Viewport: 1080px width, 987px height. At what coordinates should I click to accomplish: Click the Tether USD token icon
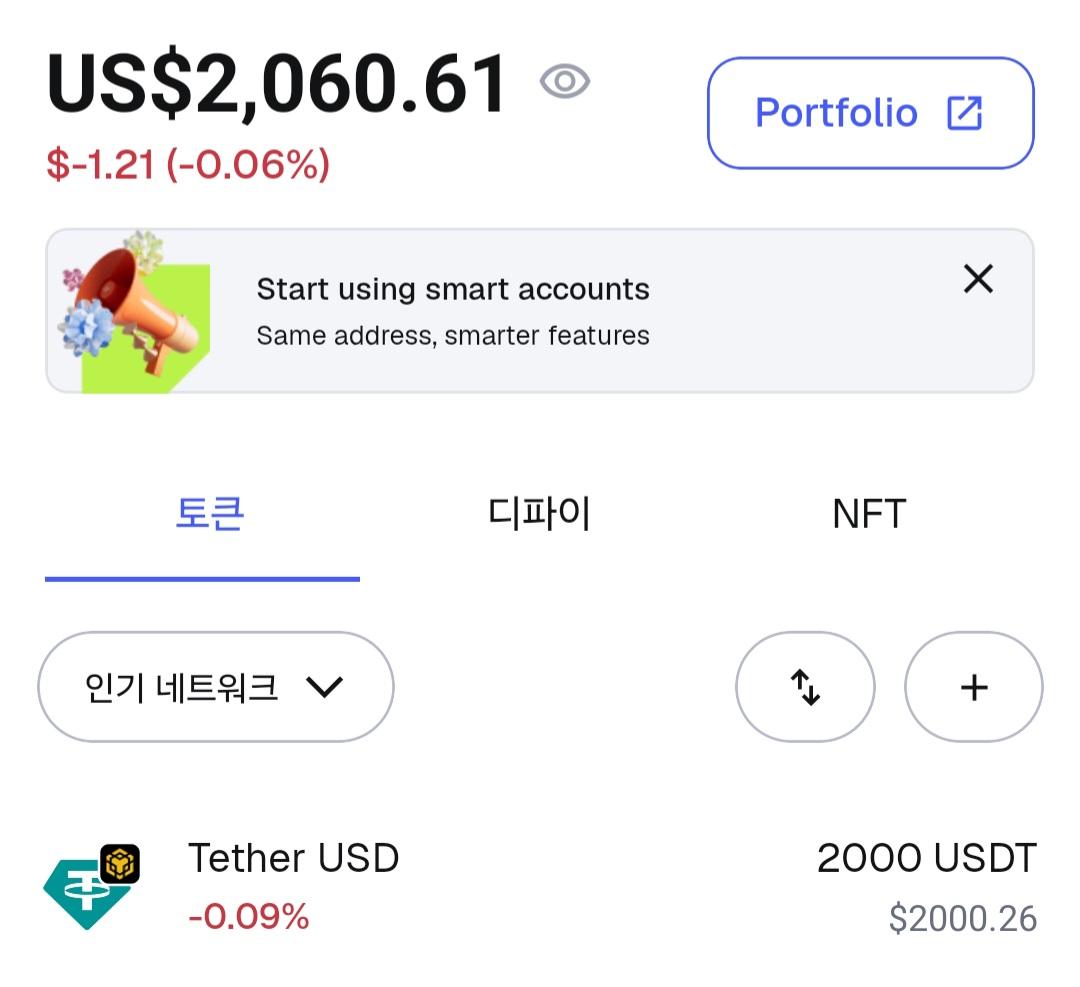pos(86,891)
